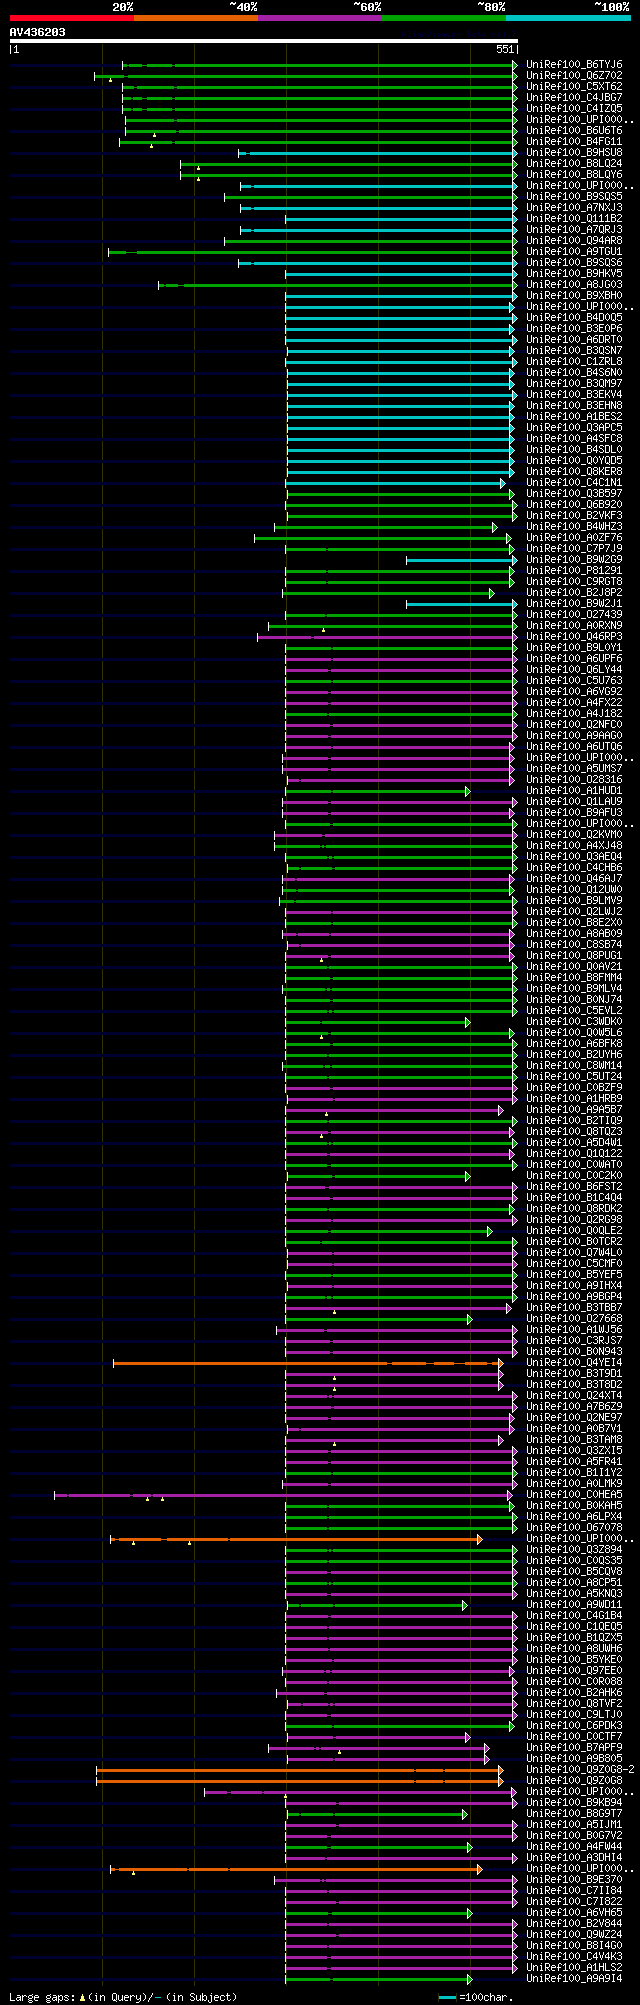The width and height of the screenshot is (640, 2005).
Task: Select label UniRef100_Q8KER8
Action: coord(574,471)
